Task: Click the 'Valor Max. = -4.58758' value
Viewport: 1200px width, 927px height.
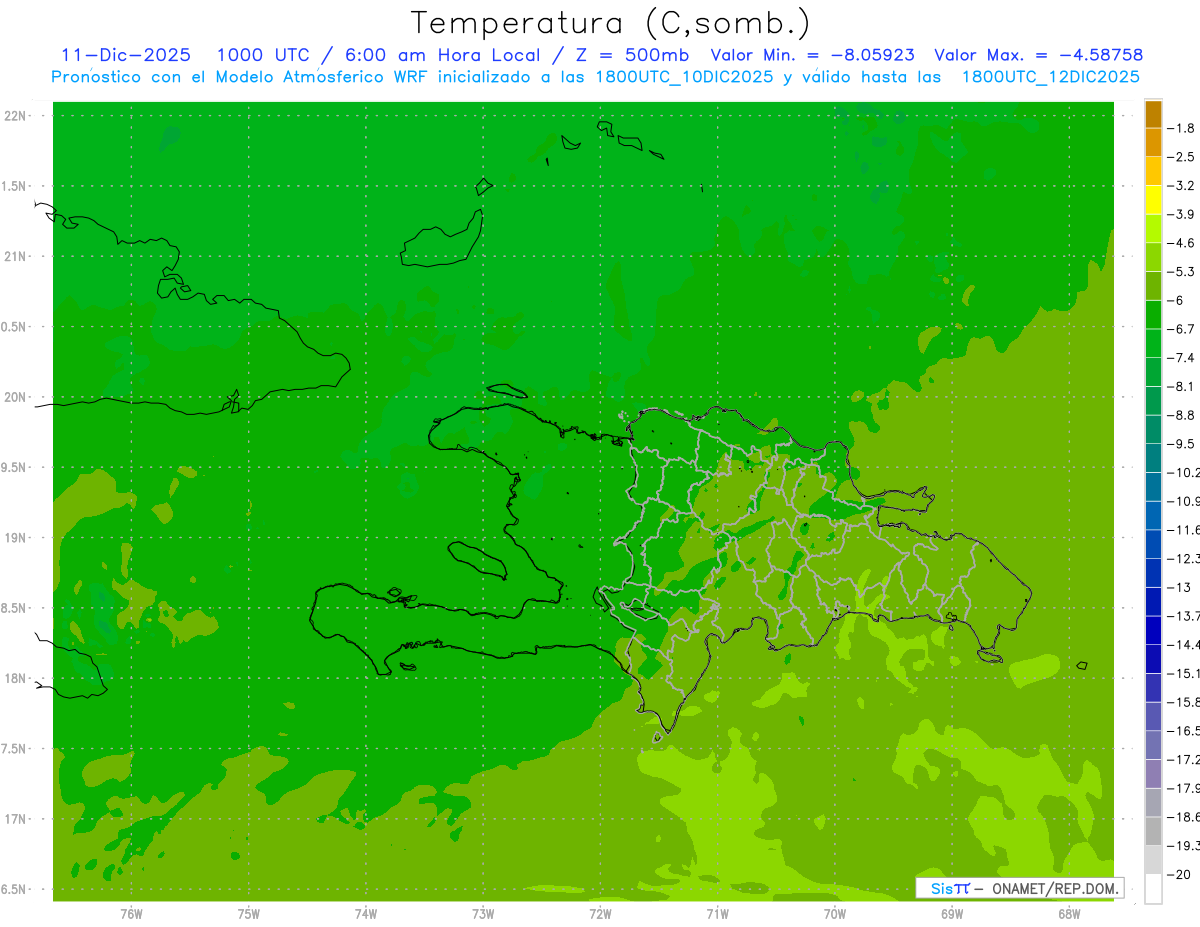Action: click(1038, 55)
